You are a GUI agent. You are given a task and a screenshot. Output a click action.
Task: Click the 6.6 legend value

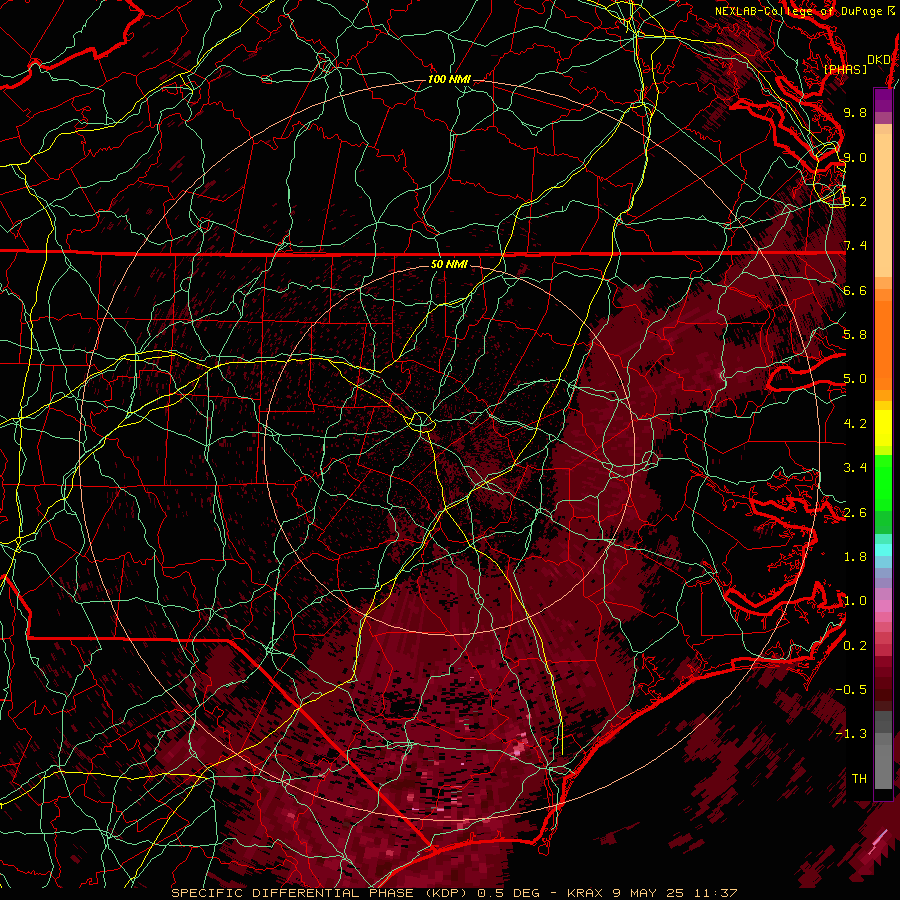click(x=855, y=290)
